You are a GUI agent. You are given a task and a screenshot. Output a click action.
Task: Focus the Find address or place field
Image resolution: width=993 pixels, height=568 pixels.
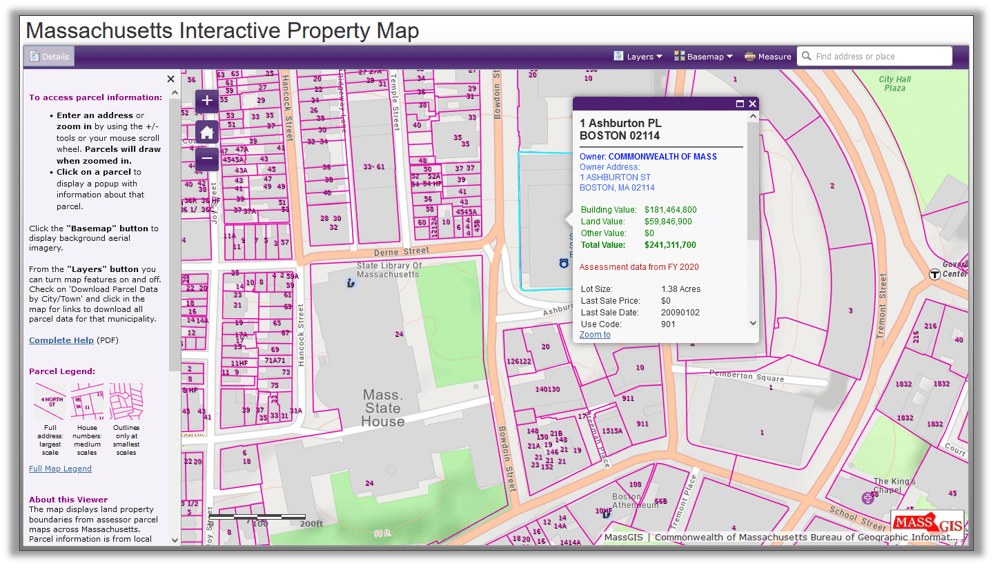point(880,57)
